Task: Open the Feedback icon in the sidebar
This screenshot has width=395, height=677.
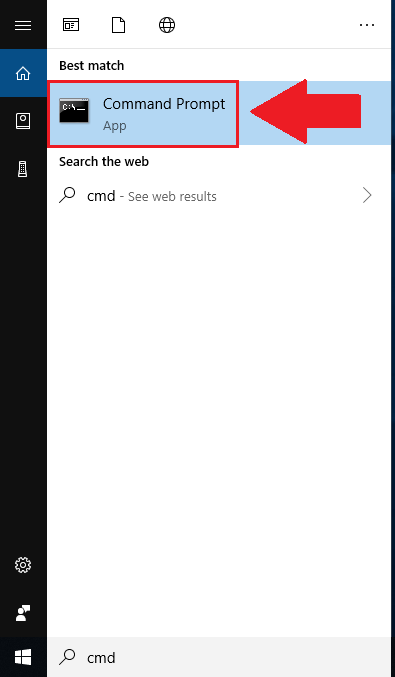Action: tap(23, 613)
